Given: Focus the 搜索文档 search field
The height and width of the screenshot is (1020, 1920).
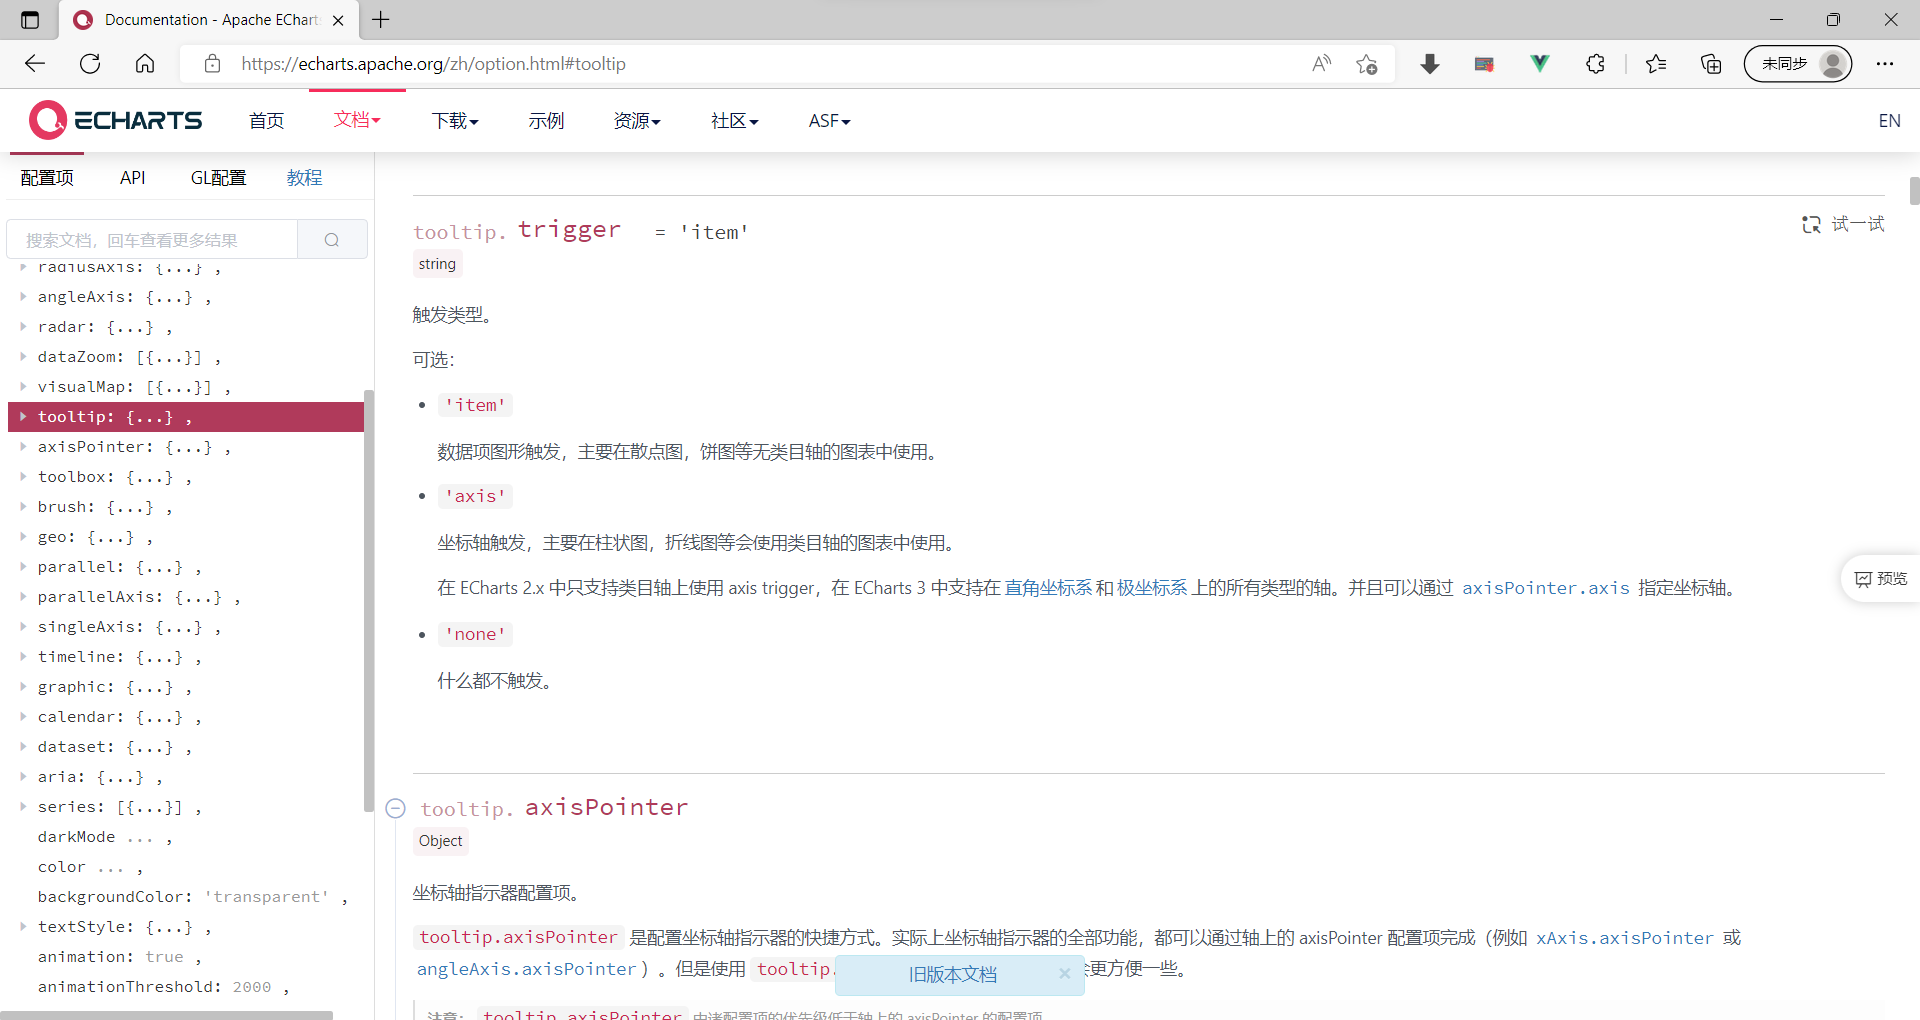Looking at the screenshot, I should 152,240.
